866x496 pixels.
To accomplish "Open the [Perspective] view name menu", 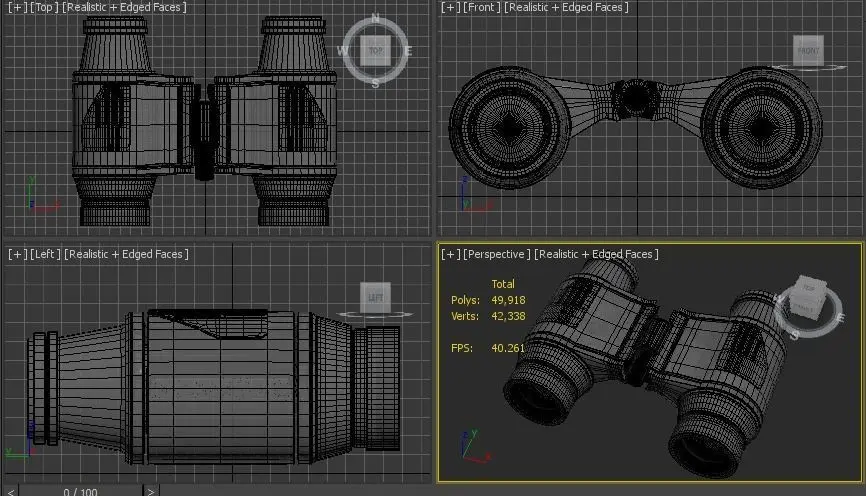I will (497, 254).
